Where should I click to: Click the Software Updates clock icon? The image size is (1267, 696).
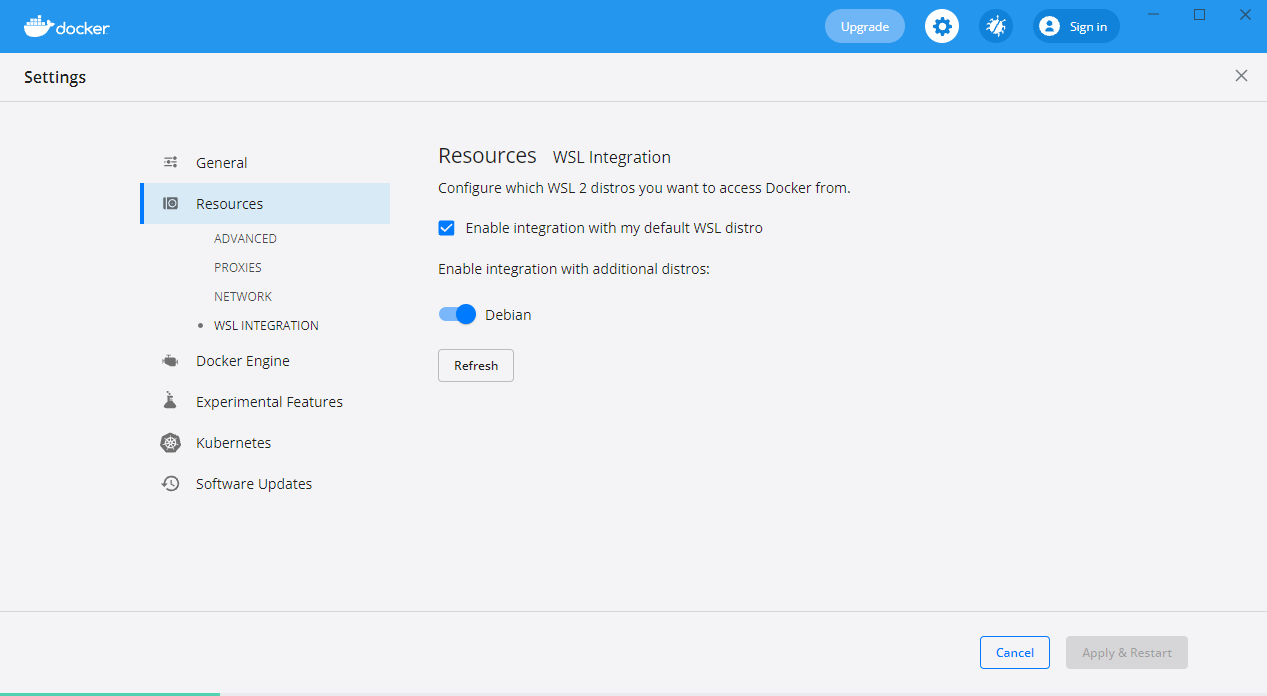pos(171,483)
